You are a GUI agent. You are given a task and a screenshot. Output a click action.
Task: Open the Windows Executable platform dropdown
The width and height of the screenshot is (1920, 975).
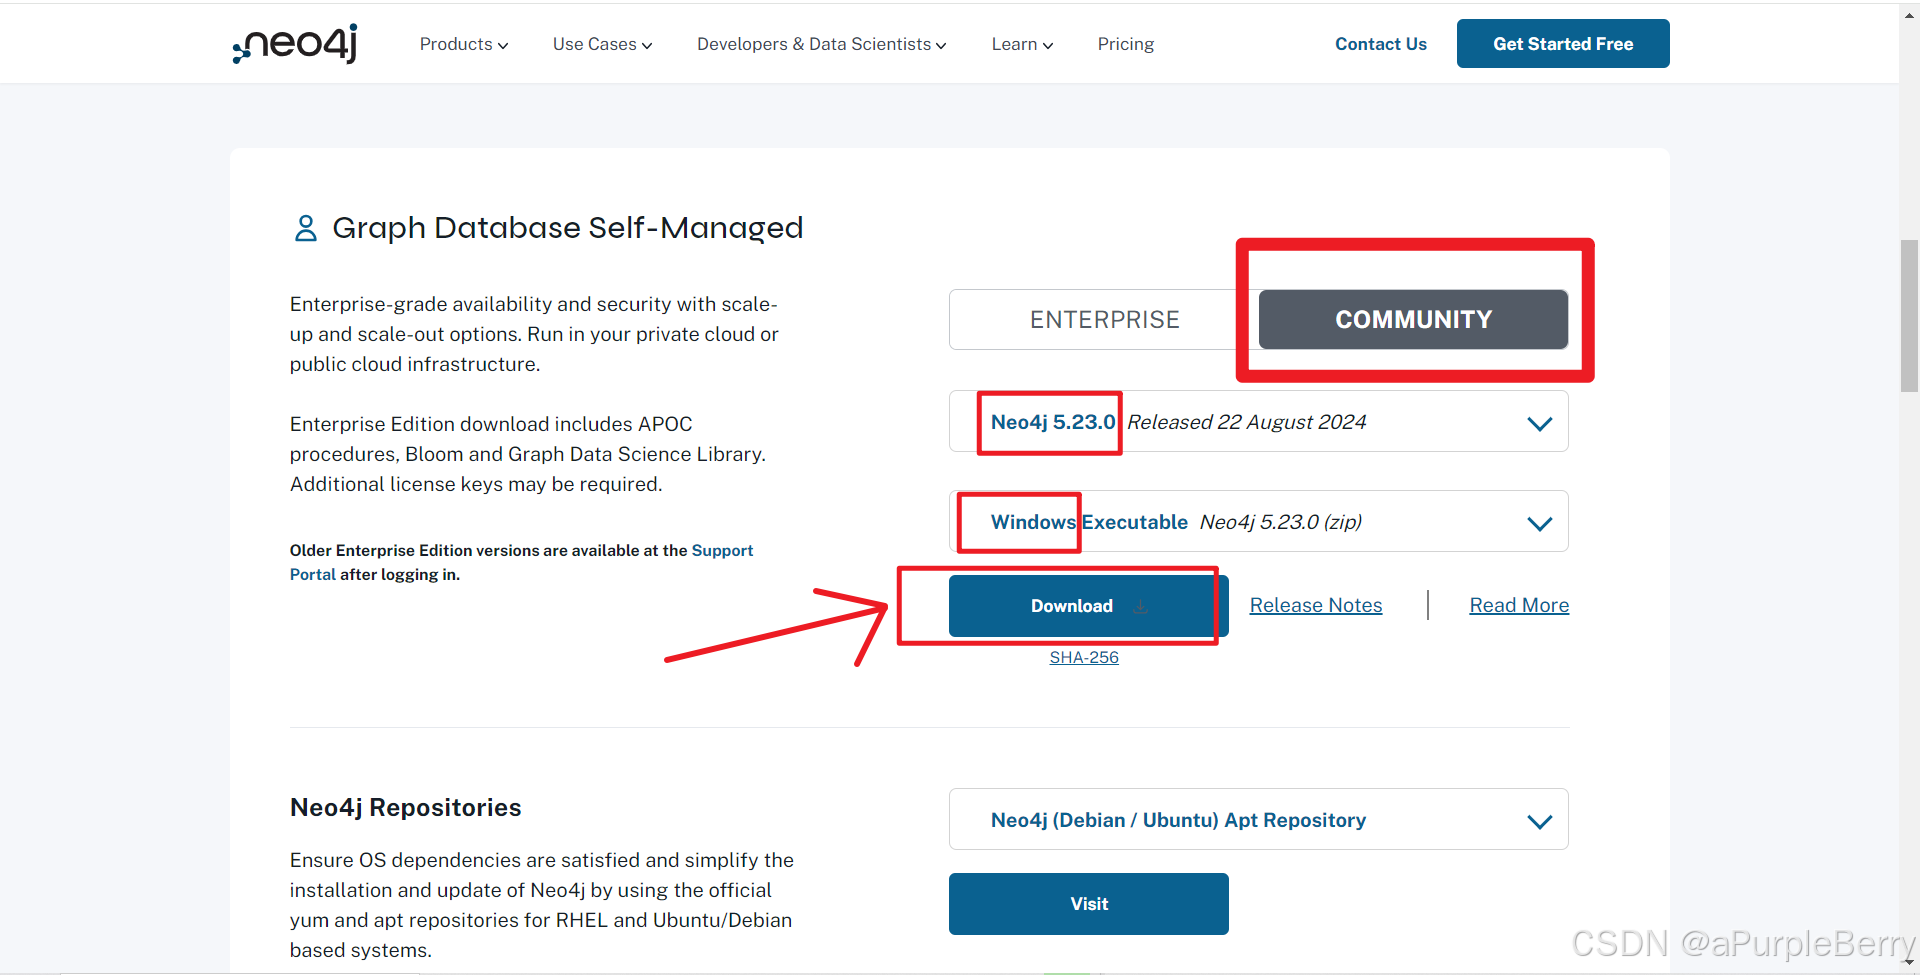tap(1258, 521)
